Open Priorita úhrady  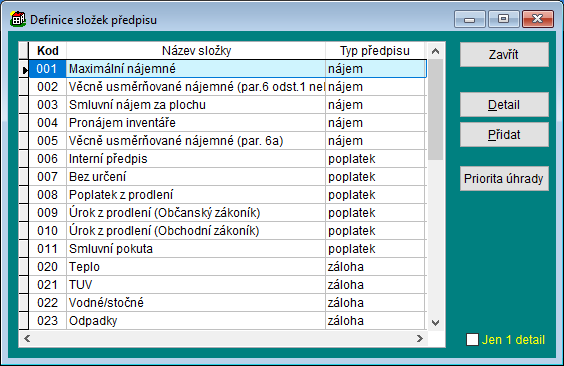[x=504, y=178]
